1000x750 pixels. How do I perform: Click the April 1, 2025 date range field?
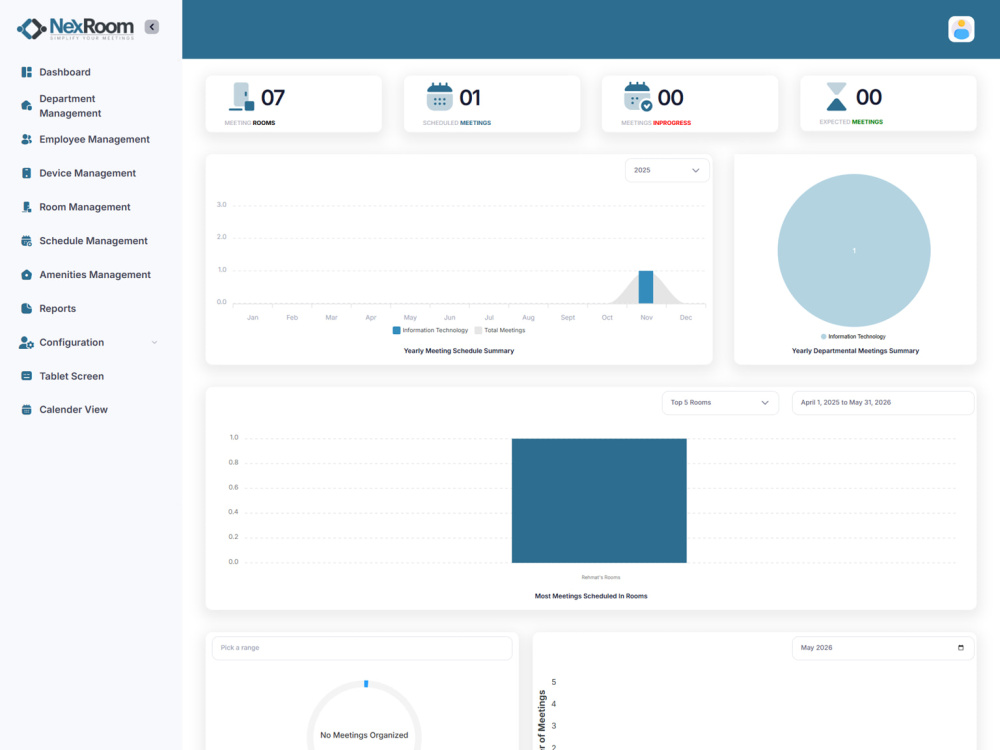click(883, 402)
